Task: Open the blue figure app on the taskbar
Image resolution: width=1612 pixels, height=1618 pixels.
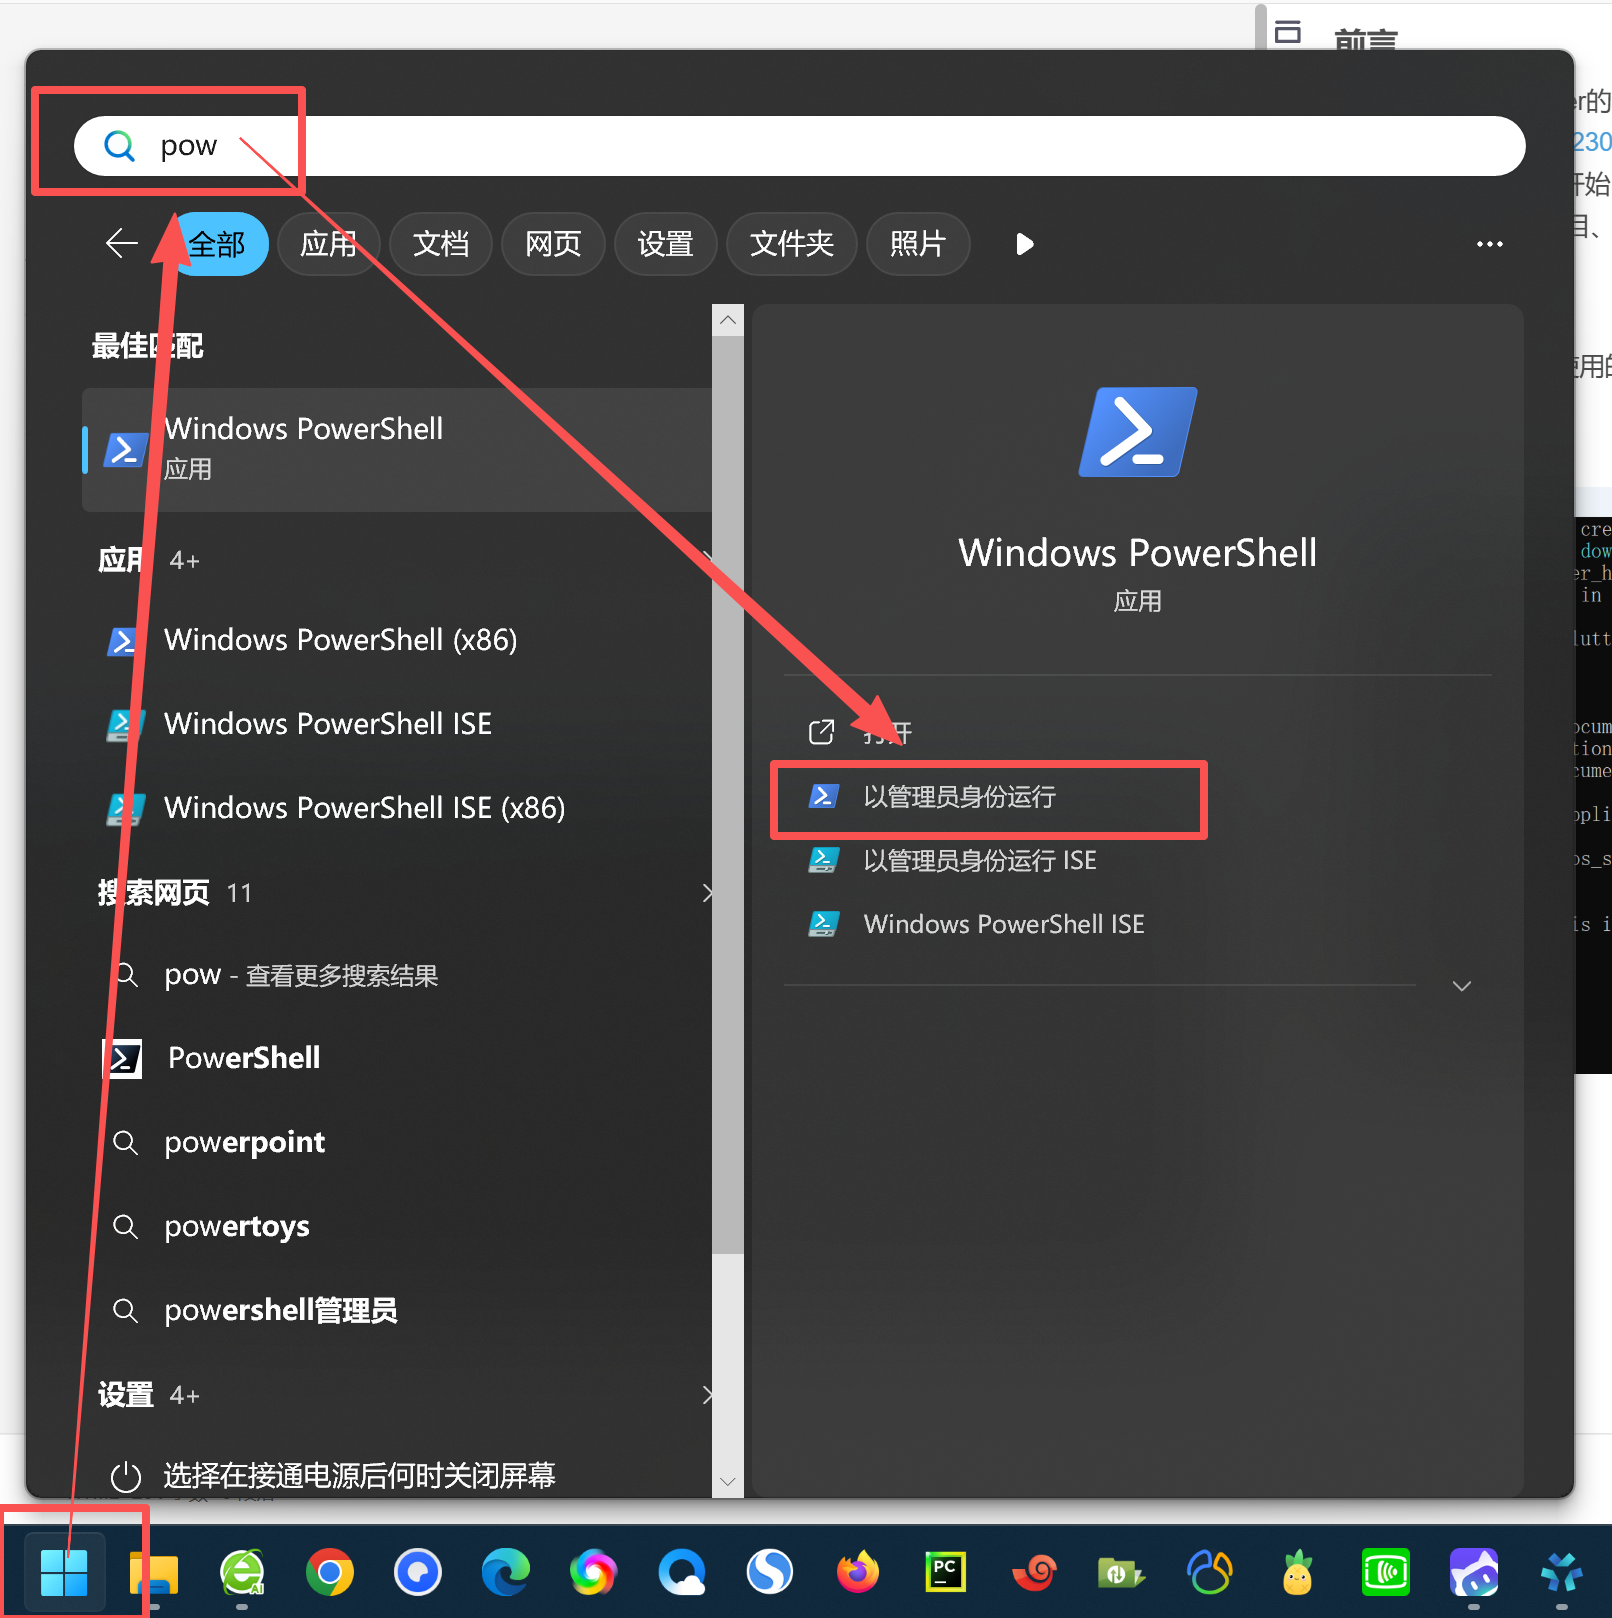Action: (x=1562, y=1573)
